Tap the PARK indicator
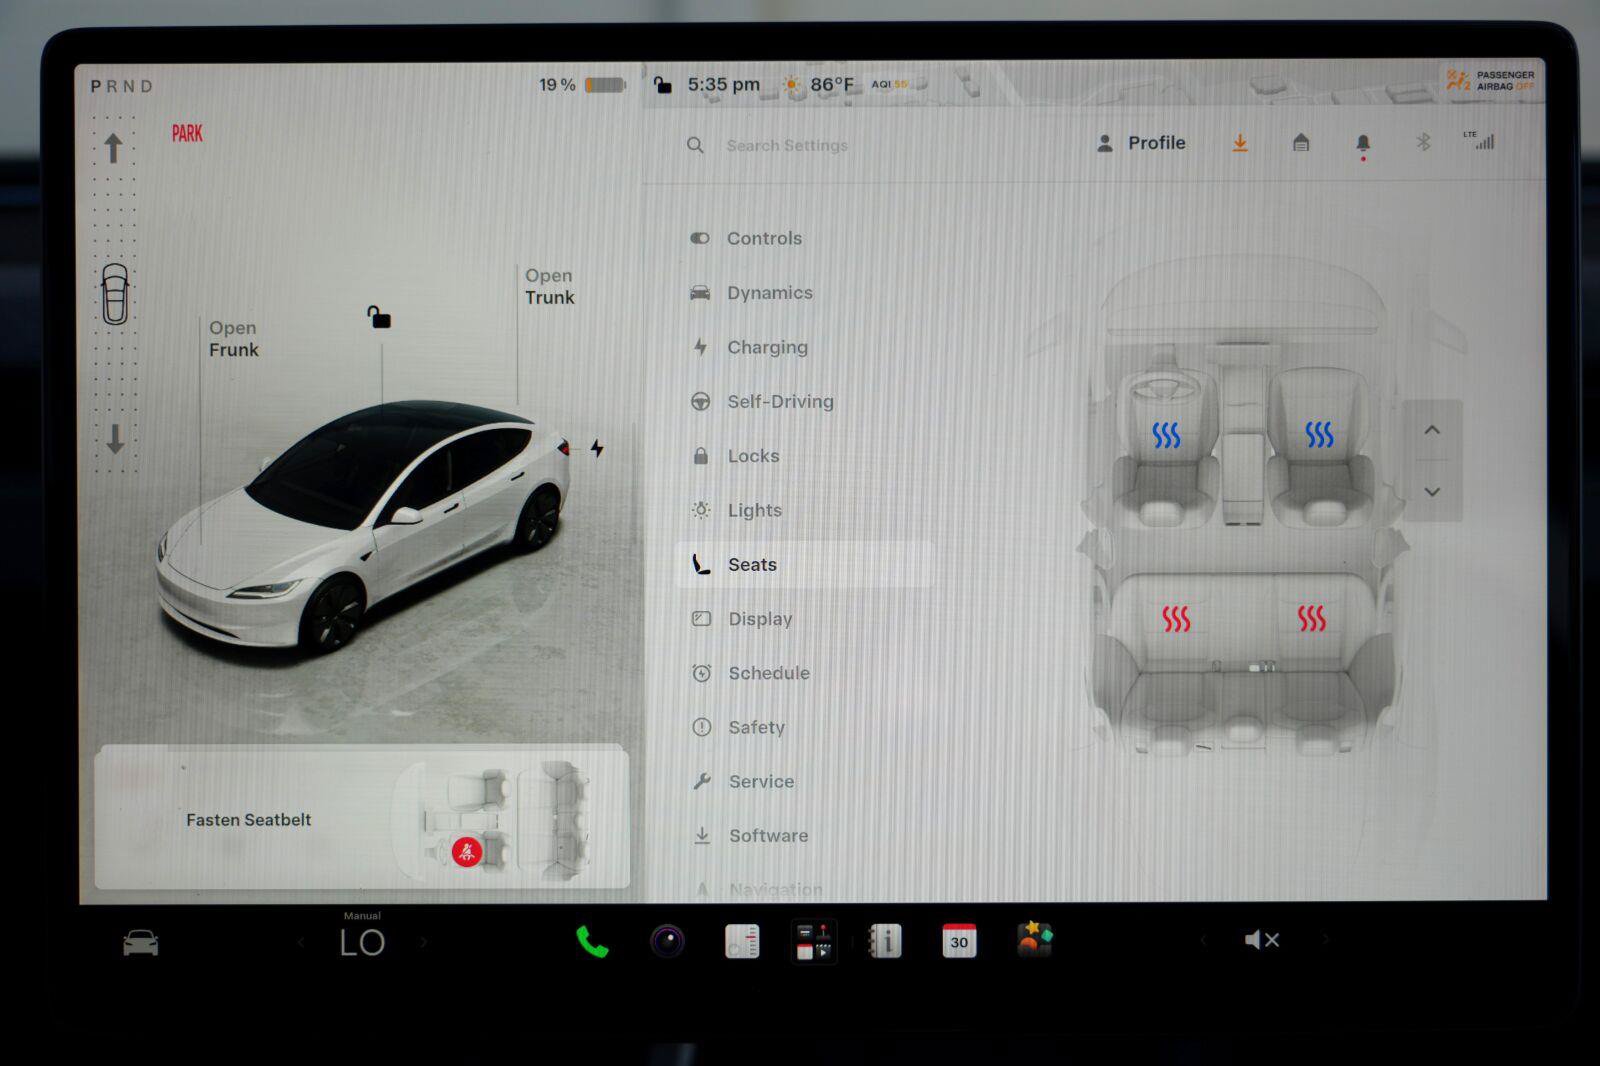The image size is (1600, 1066). tap(187, 133)
